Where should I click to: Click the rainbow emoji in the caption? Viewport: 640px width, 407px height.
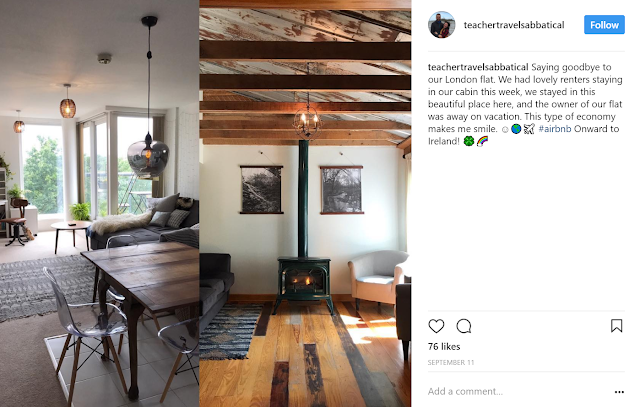click(482, 141)
